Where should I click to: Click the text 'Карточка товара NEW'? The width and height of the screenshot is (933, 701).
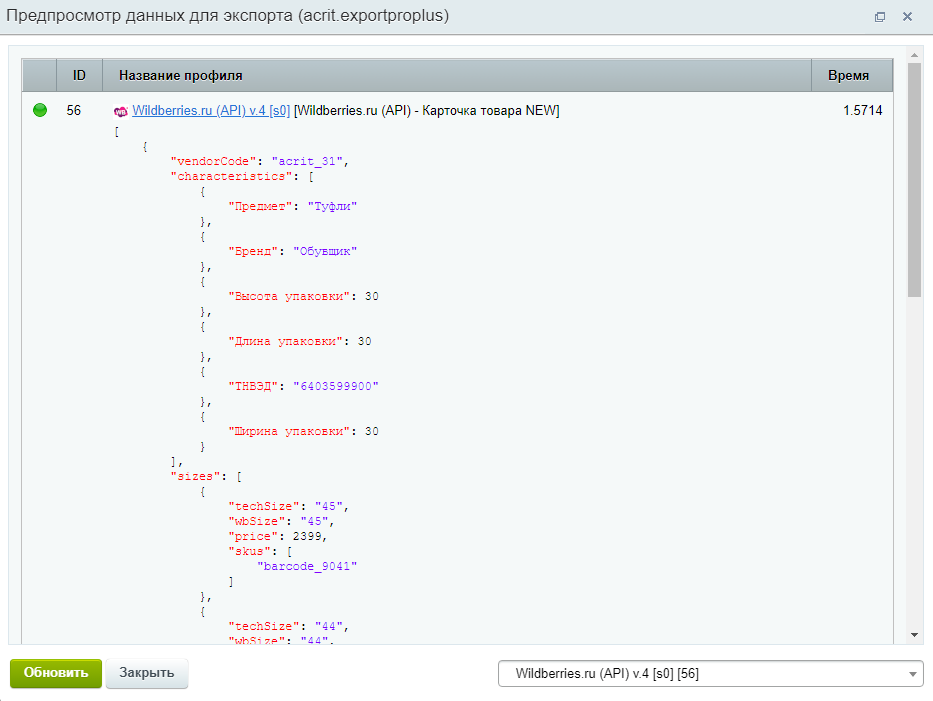pyautogui.click(x=491, y=110)
